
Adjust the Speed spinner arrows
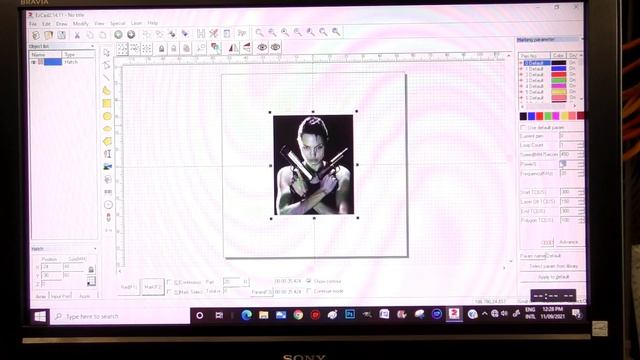[580, 155]
